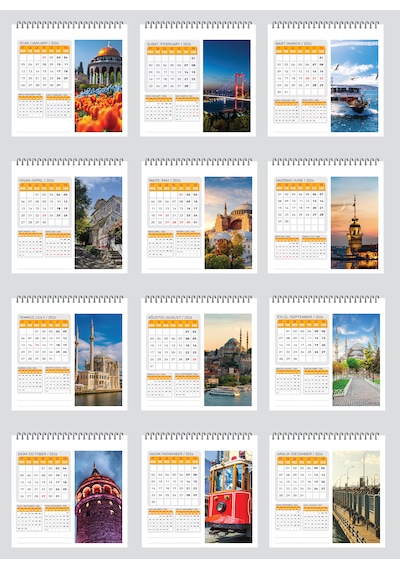Image resolution: width=400 pixels, height=570 pixels.
Task: Open the ferry boat with seagulls photo
Action: click(355, 86)
